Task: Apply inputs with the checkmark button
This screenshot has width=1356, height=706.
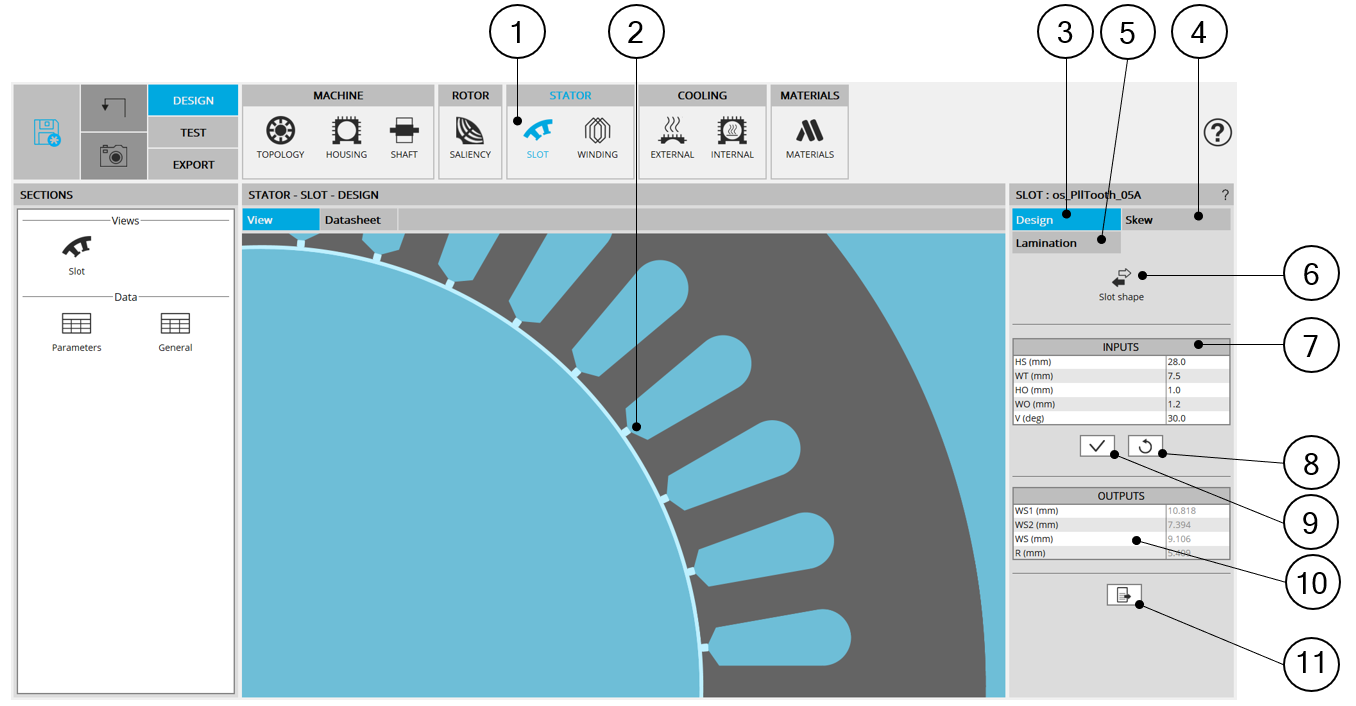Action: (1097, 446)
